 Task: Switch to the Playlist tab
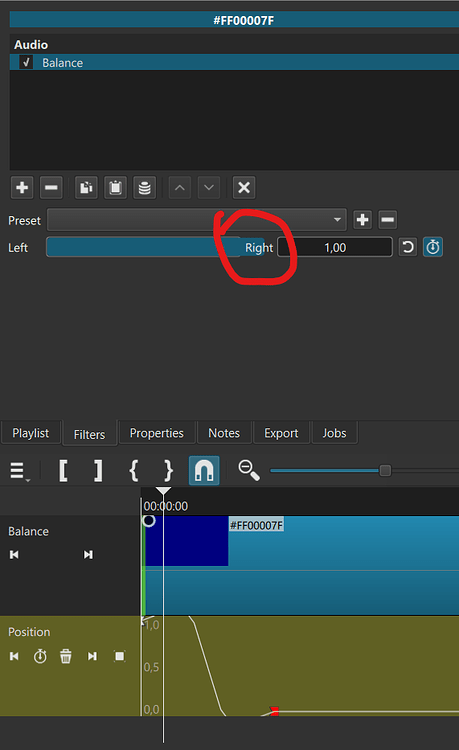[x=31, y=433]
